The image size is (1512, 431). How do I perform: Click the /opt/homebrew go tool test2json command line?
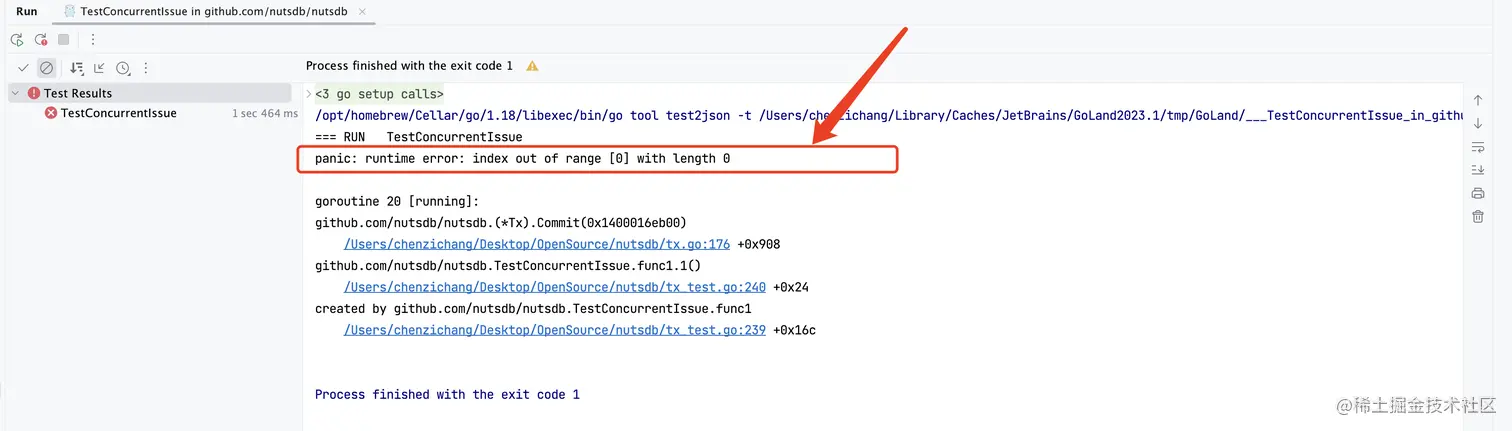pos(890,116)
